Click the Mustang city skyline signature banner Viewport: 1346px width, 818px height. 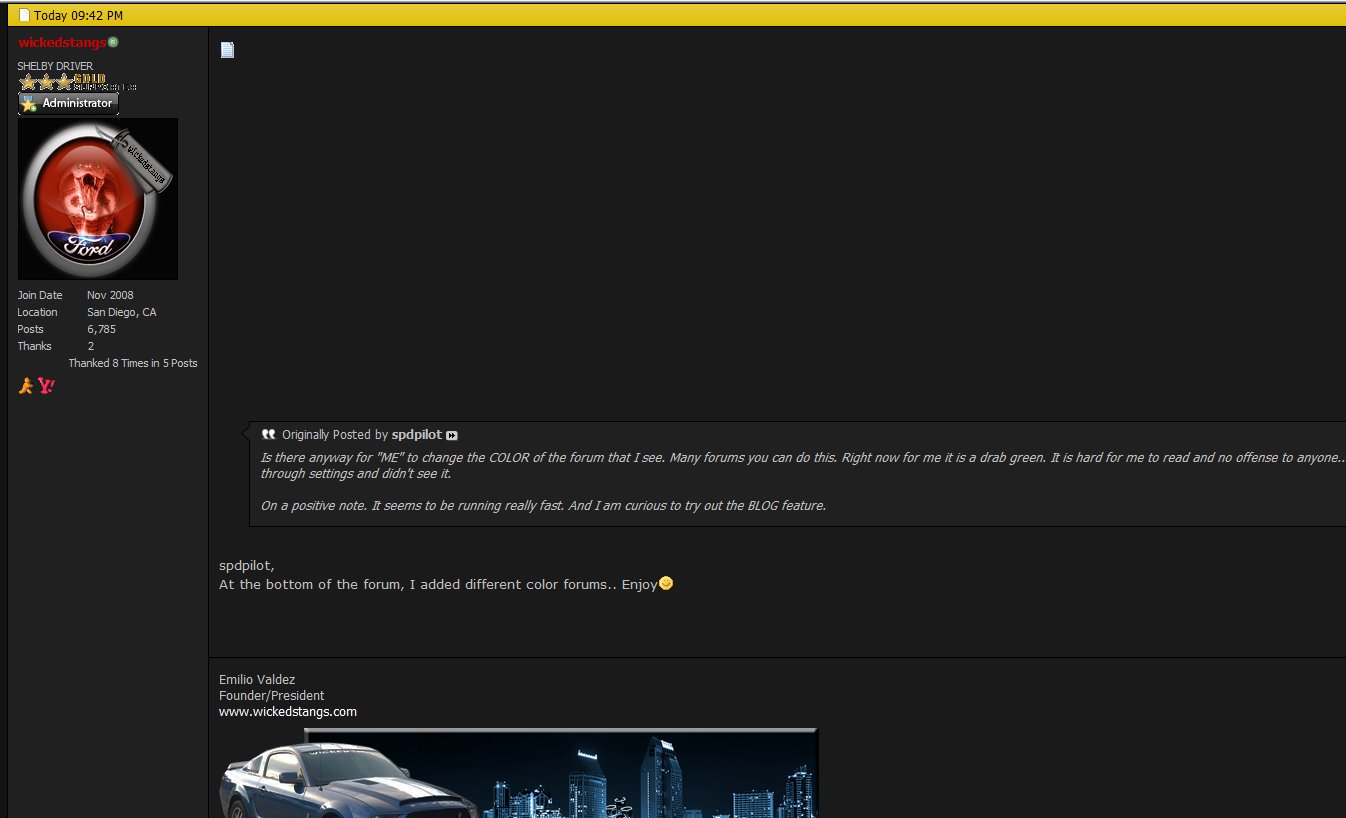[518, 773]
